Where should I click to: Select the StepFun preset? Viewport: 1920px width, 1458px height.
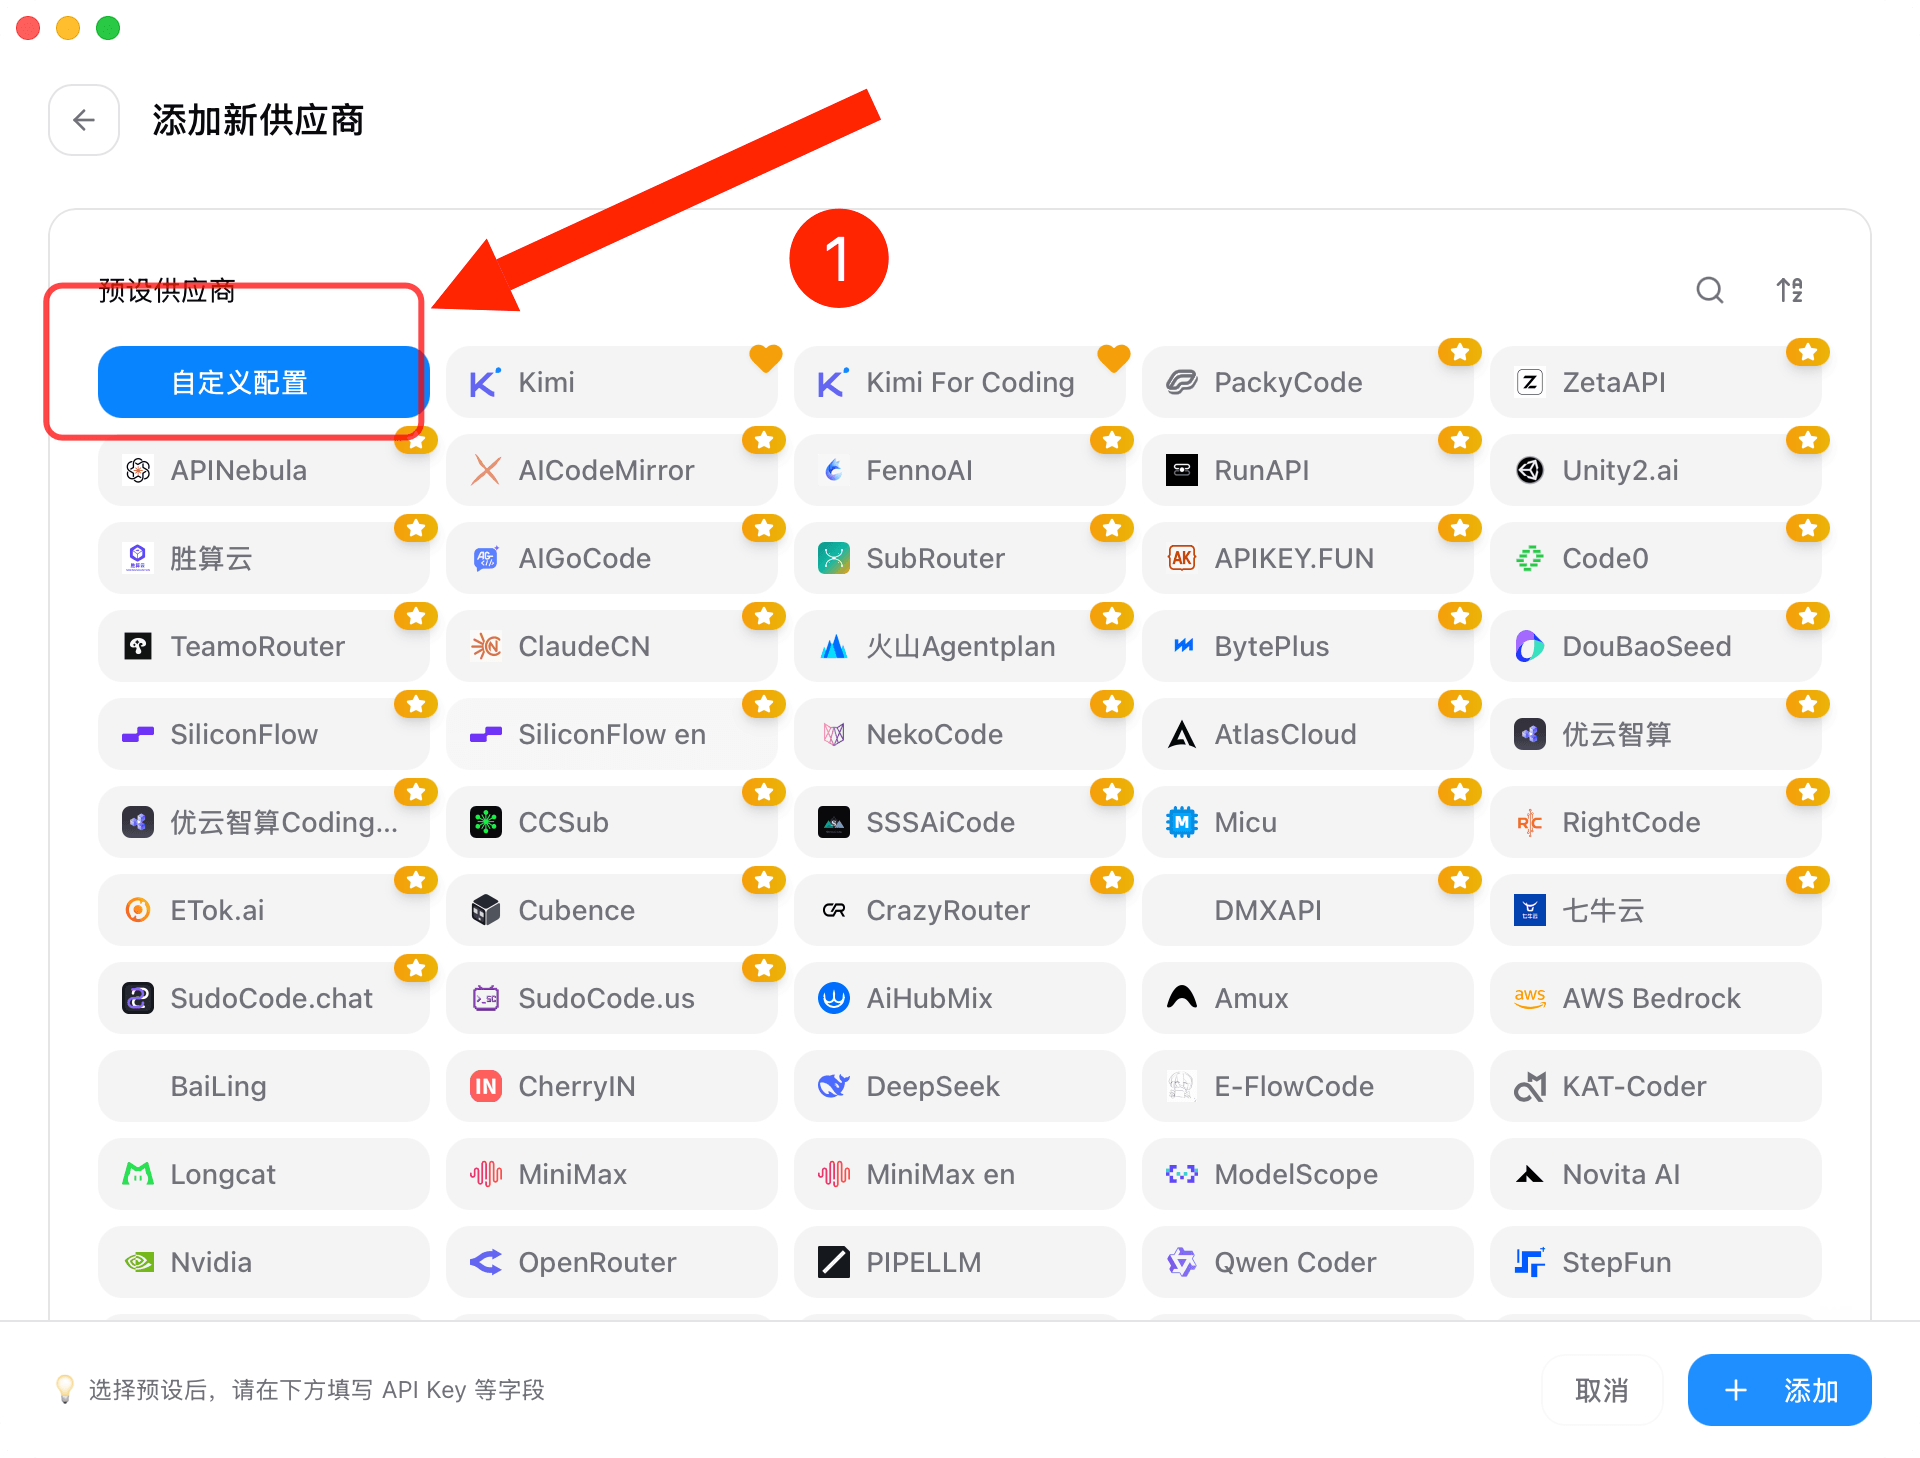click(1656, 1262)
